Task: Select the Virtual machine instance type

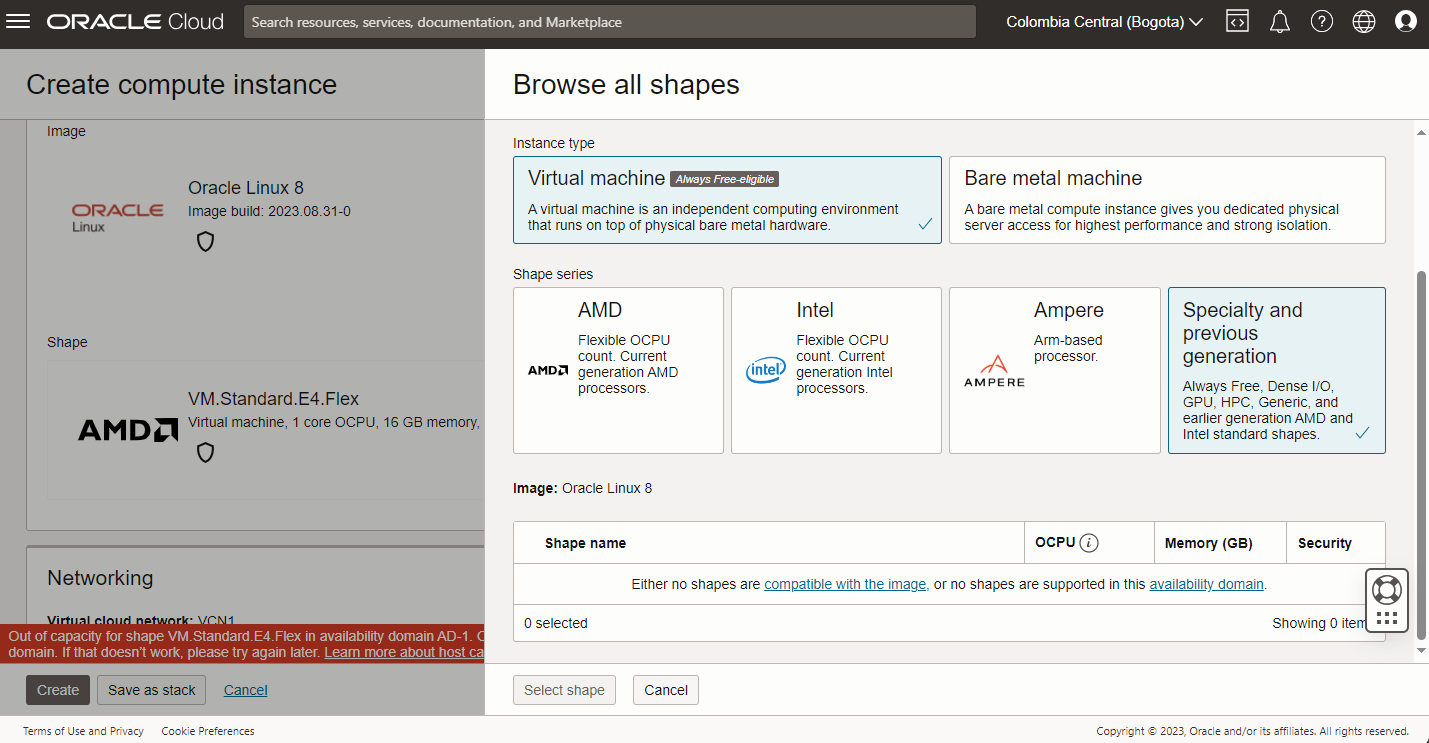Action: [x=727, y=200]
